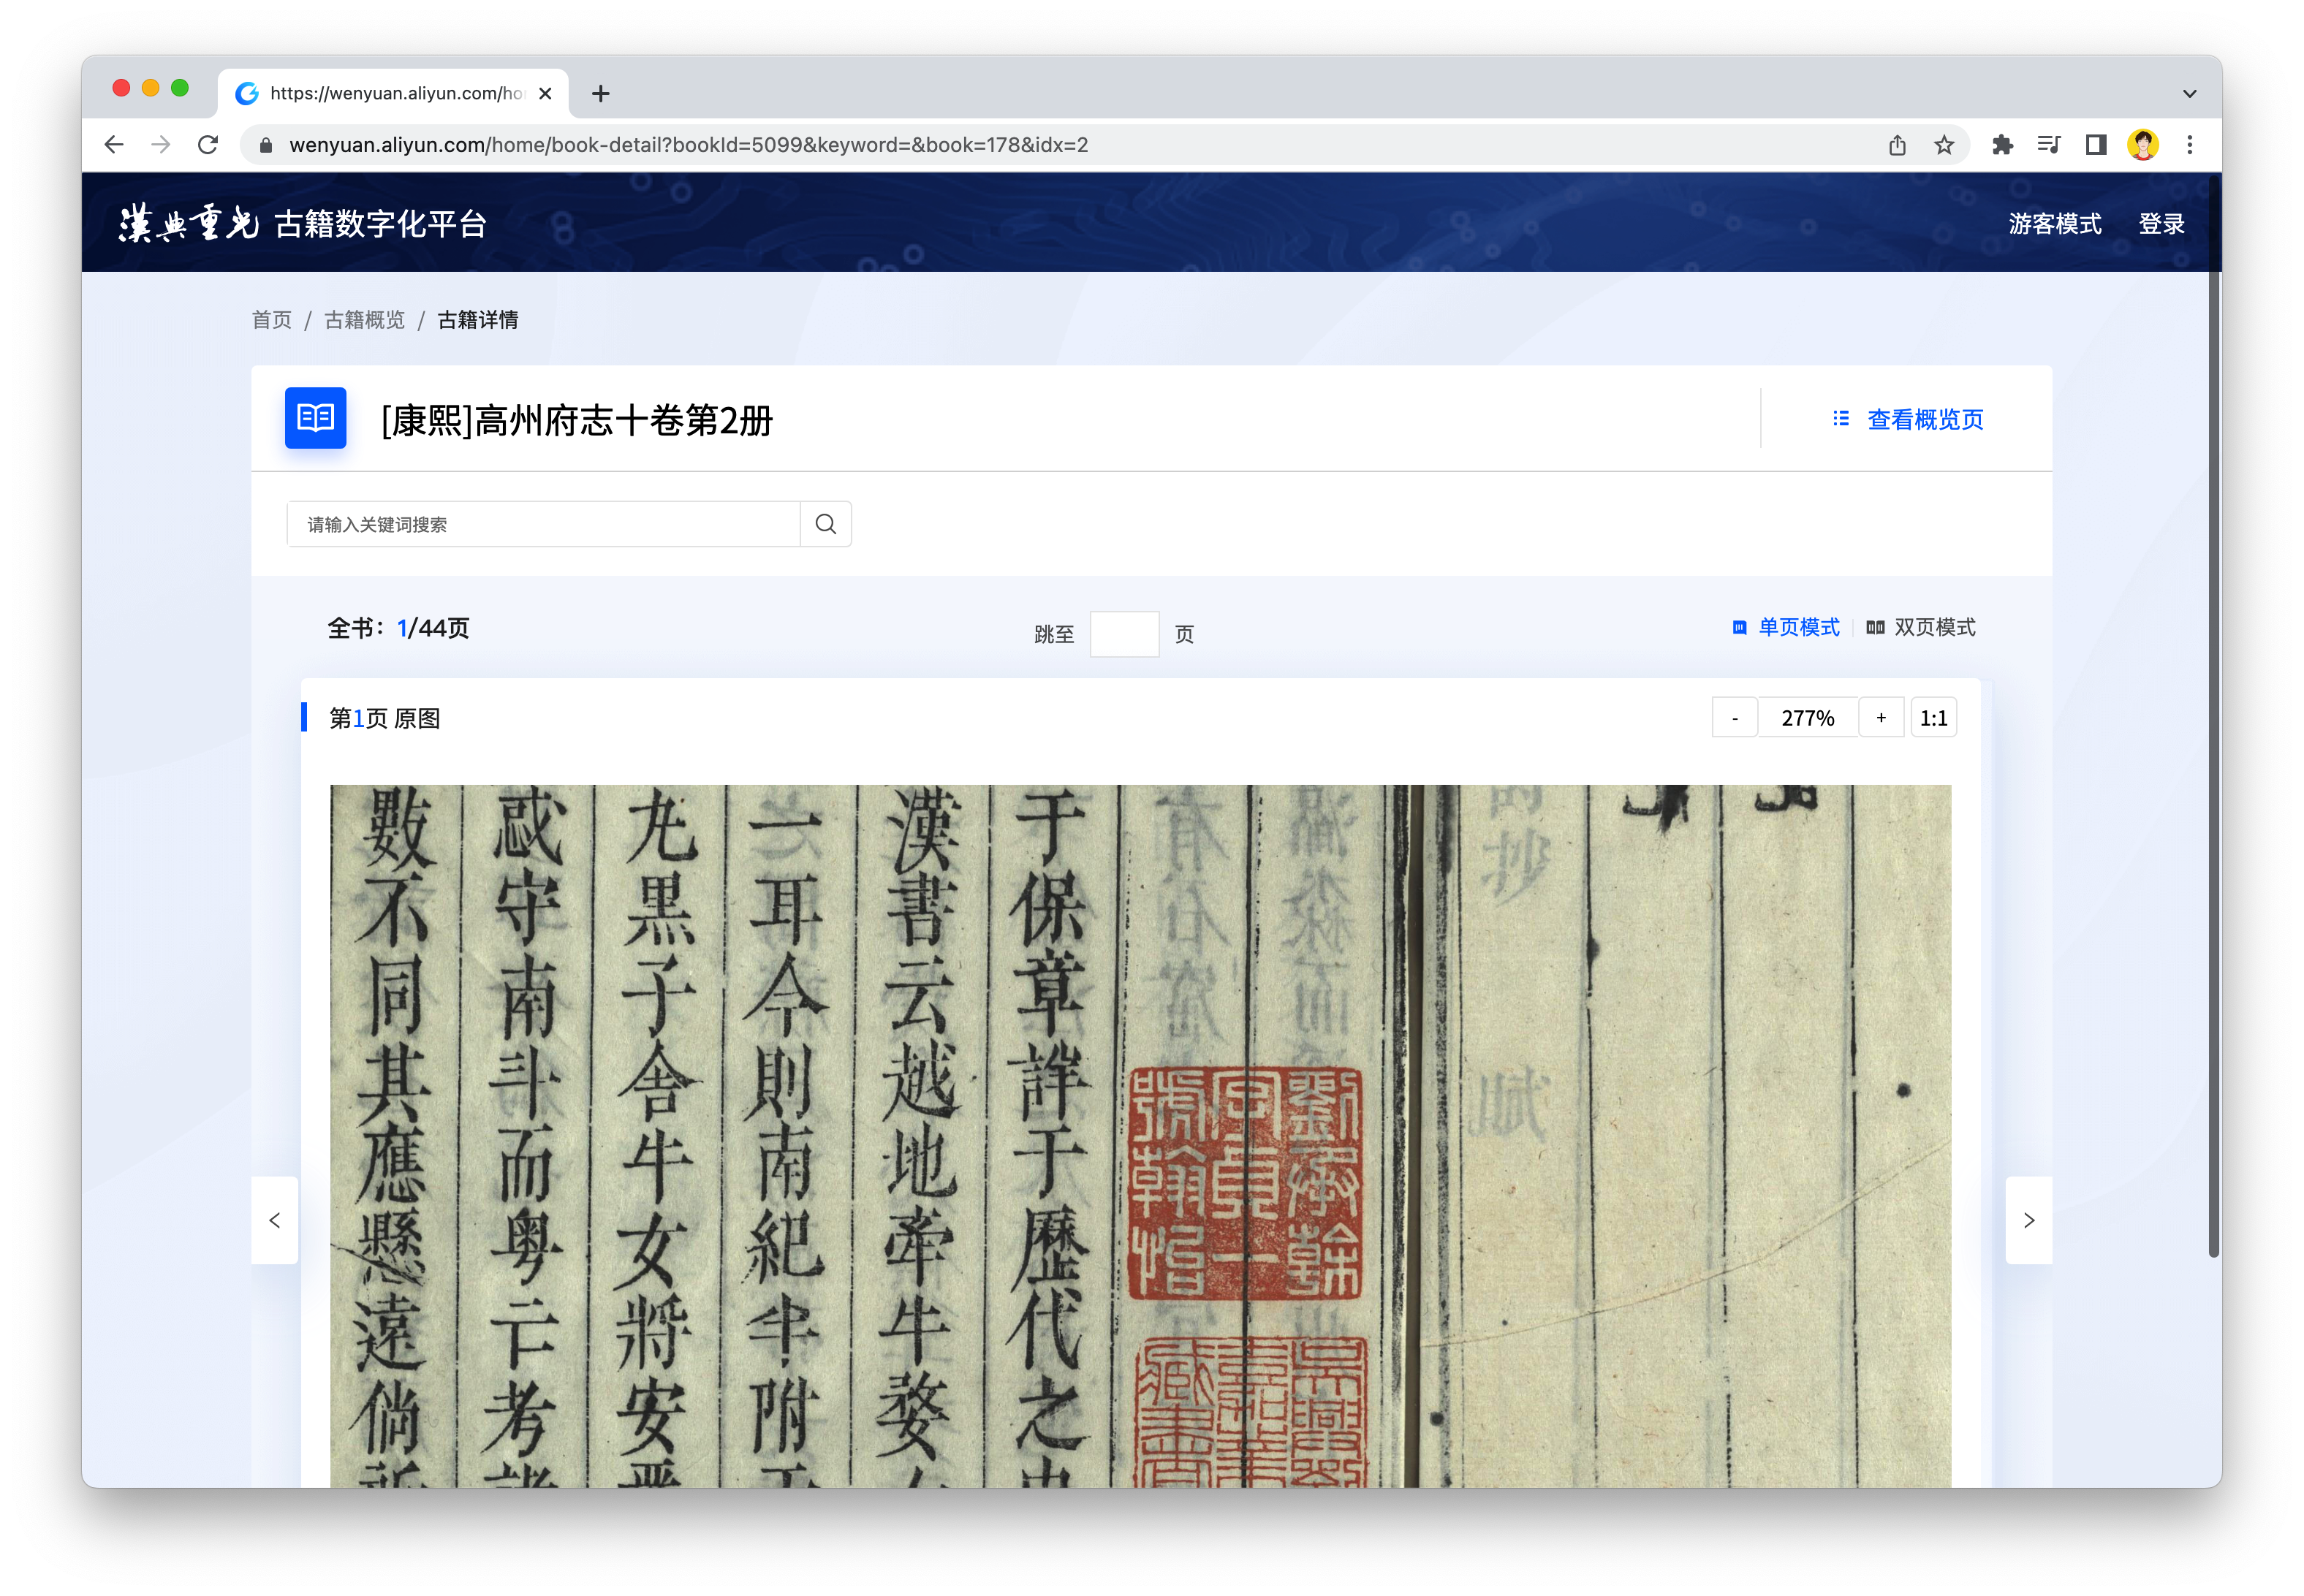The image size is (2304, 1596).
Task: Click the 第1页 原图 heading
Action: click(x=385, y=718)
